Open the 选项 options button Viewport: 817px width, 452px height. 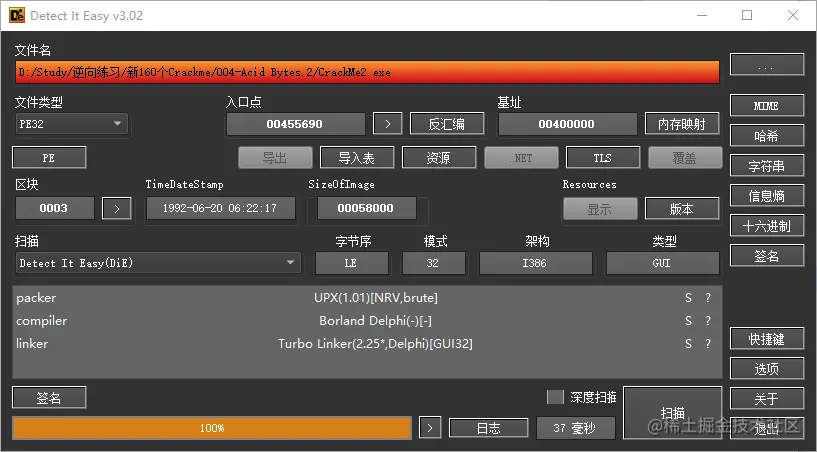pos(767,369)
